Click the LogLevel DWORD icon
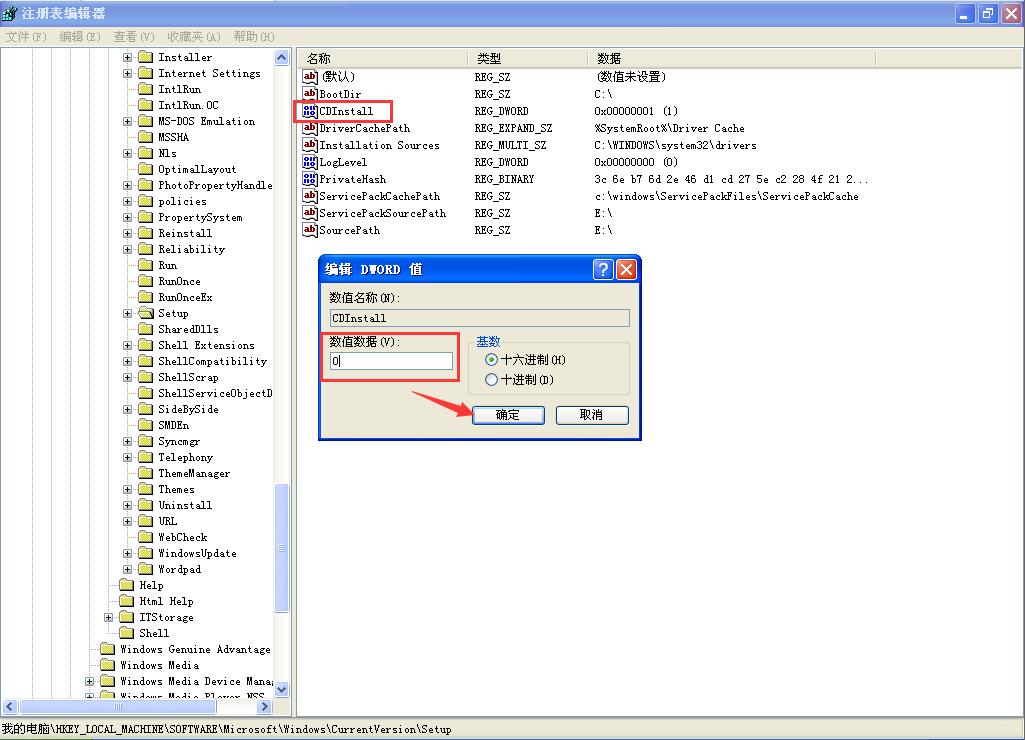Image resolution: width=1025 pixels, height=740 pixels. point(310,162)
